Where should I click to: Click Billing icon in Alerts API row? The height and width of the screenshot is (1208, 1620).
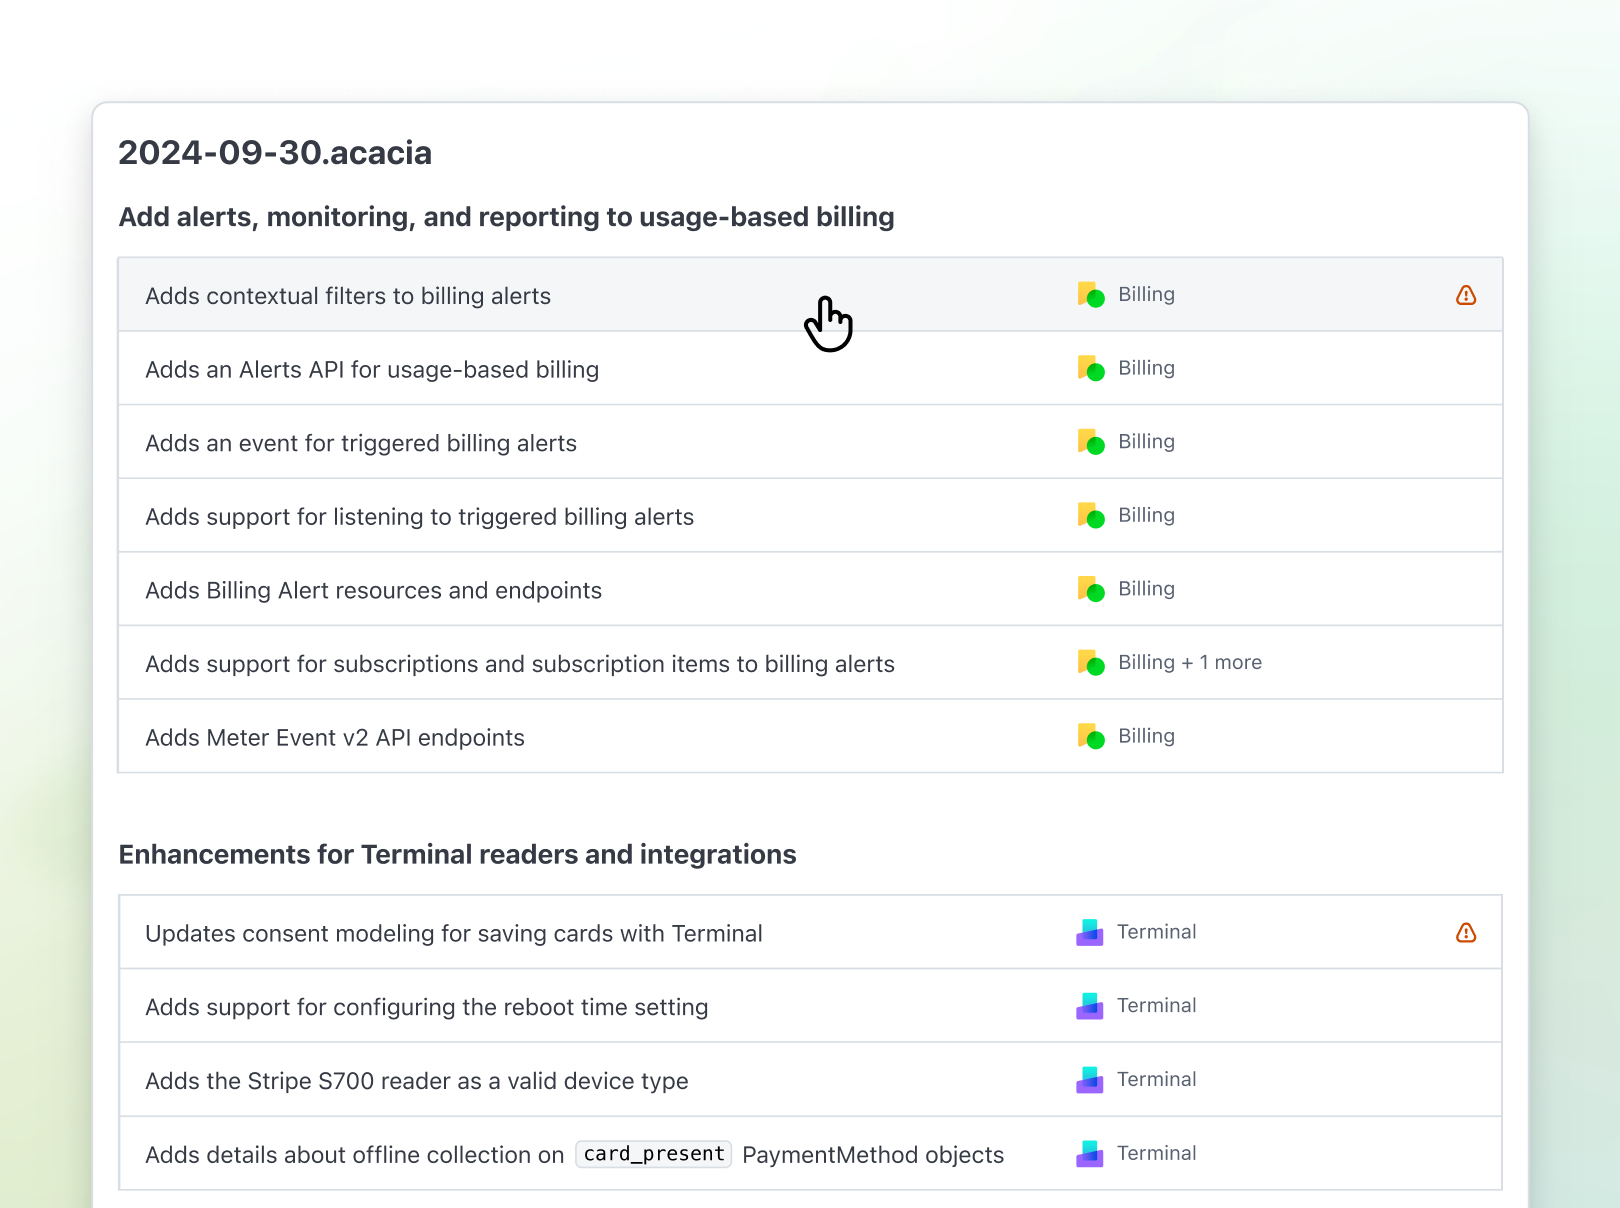click(1091, 369)
